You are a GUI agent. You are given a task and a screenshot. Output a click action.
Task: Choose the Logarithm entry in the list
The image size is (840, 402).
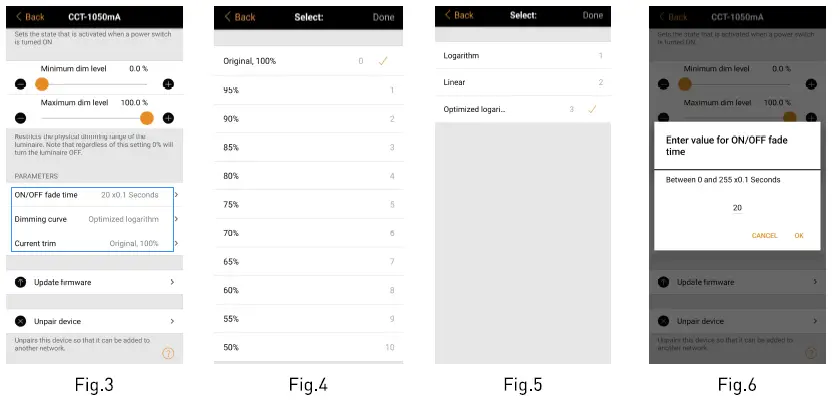coord(523,56)
